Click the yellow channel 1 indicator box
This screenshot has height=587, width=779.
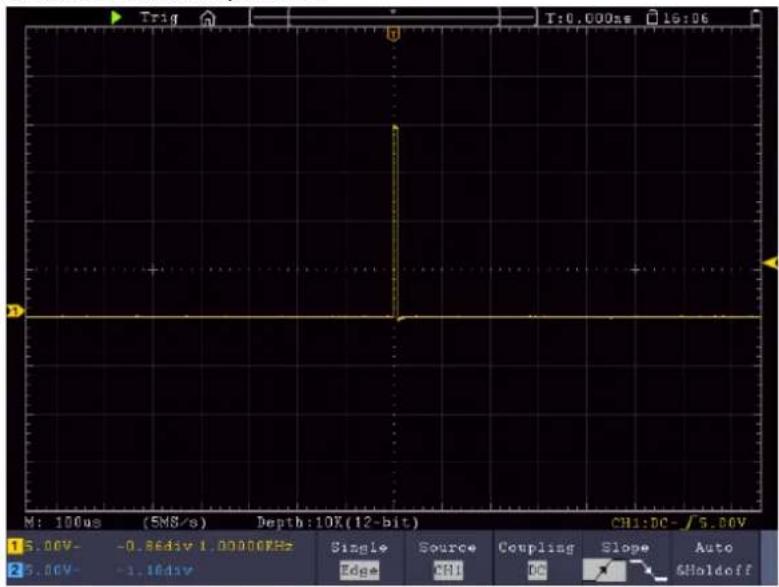[15, 546]
